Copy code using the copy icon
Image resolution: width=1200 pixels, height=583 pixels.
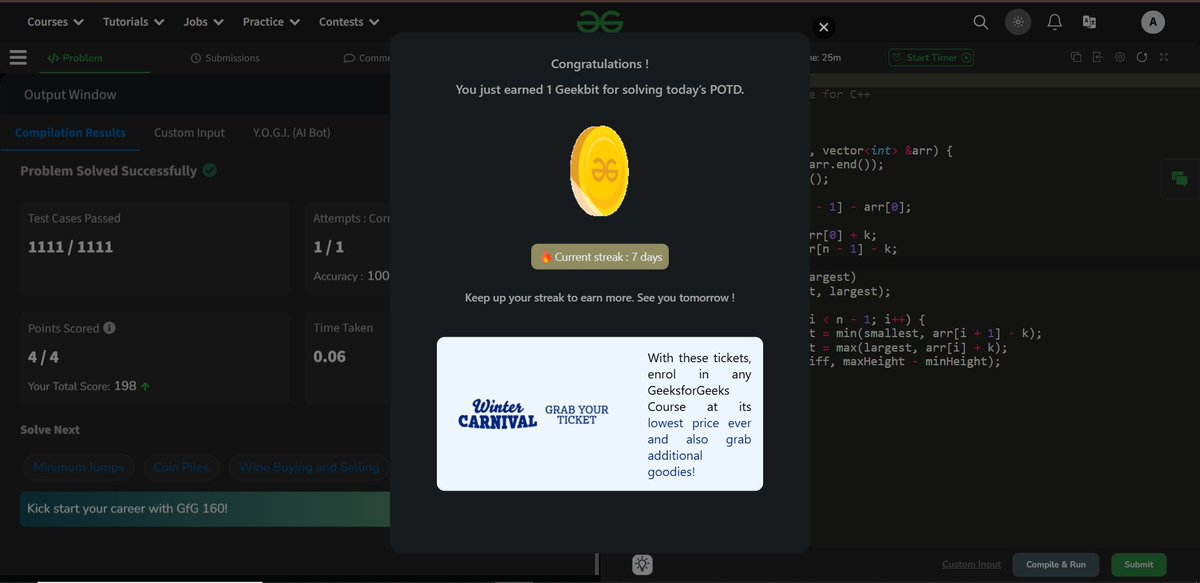[1076, 57]
